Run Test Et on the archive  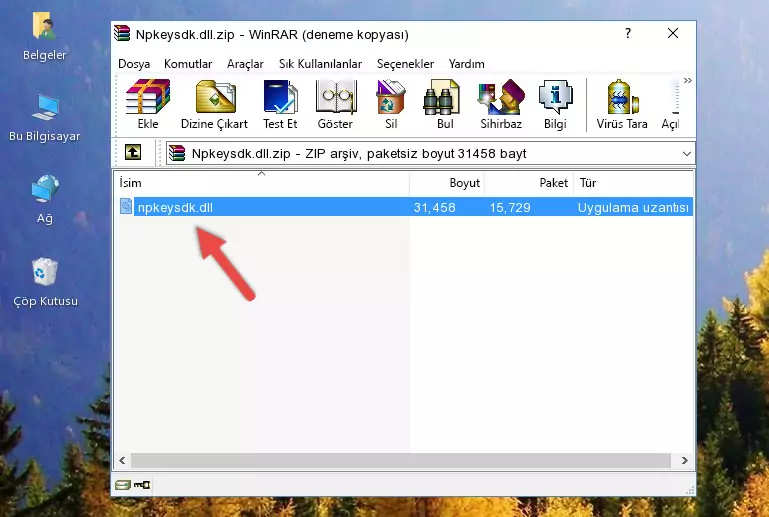(280, 104)
